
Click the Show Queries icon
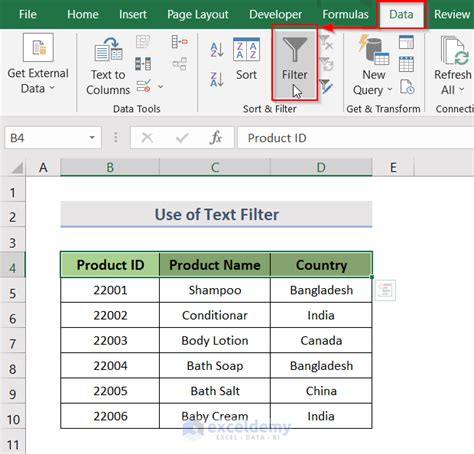click(407, 42)
